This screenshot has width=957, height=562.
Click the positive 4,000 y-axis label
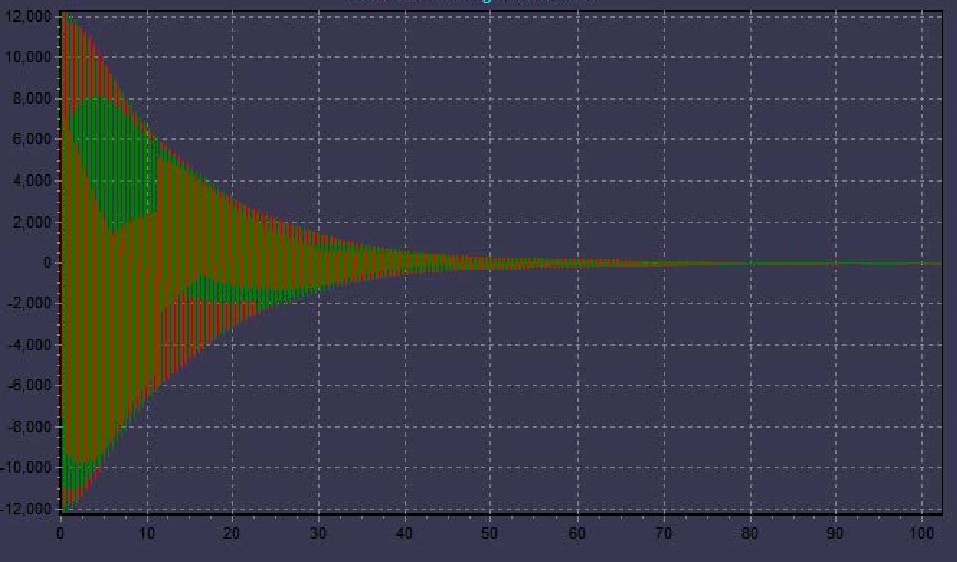(x=29, y=181)
